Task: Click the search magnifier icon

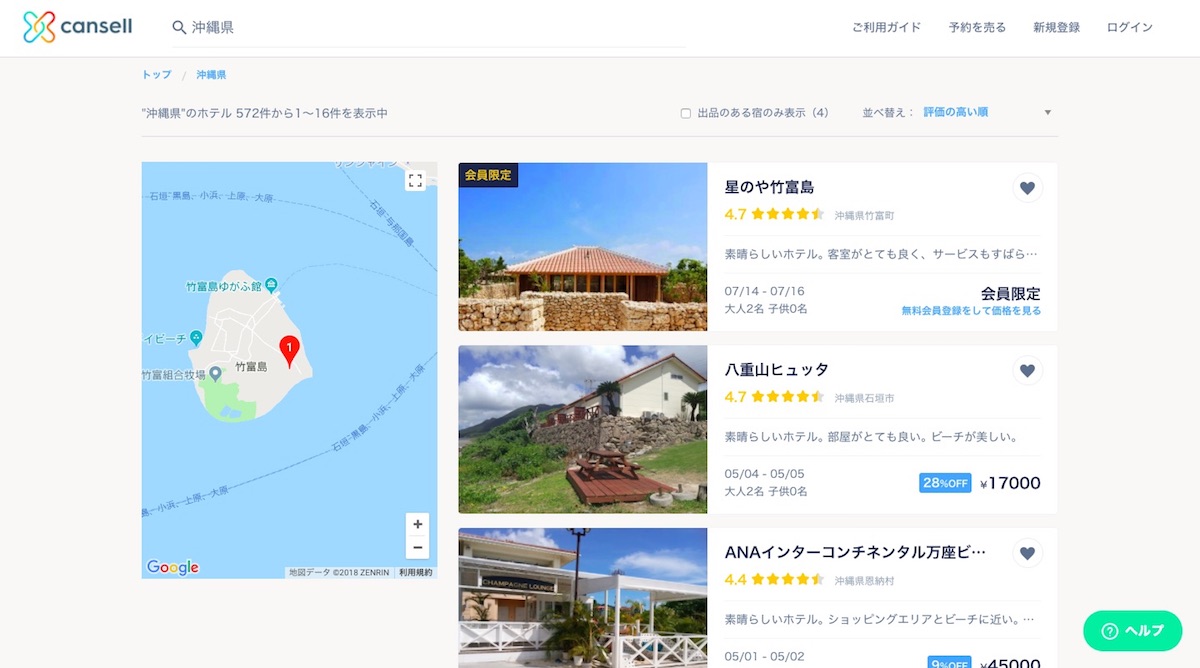Action: click(x=179, y=28)
